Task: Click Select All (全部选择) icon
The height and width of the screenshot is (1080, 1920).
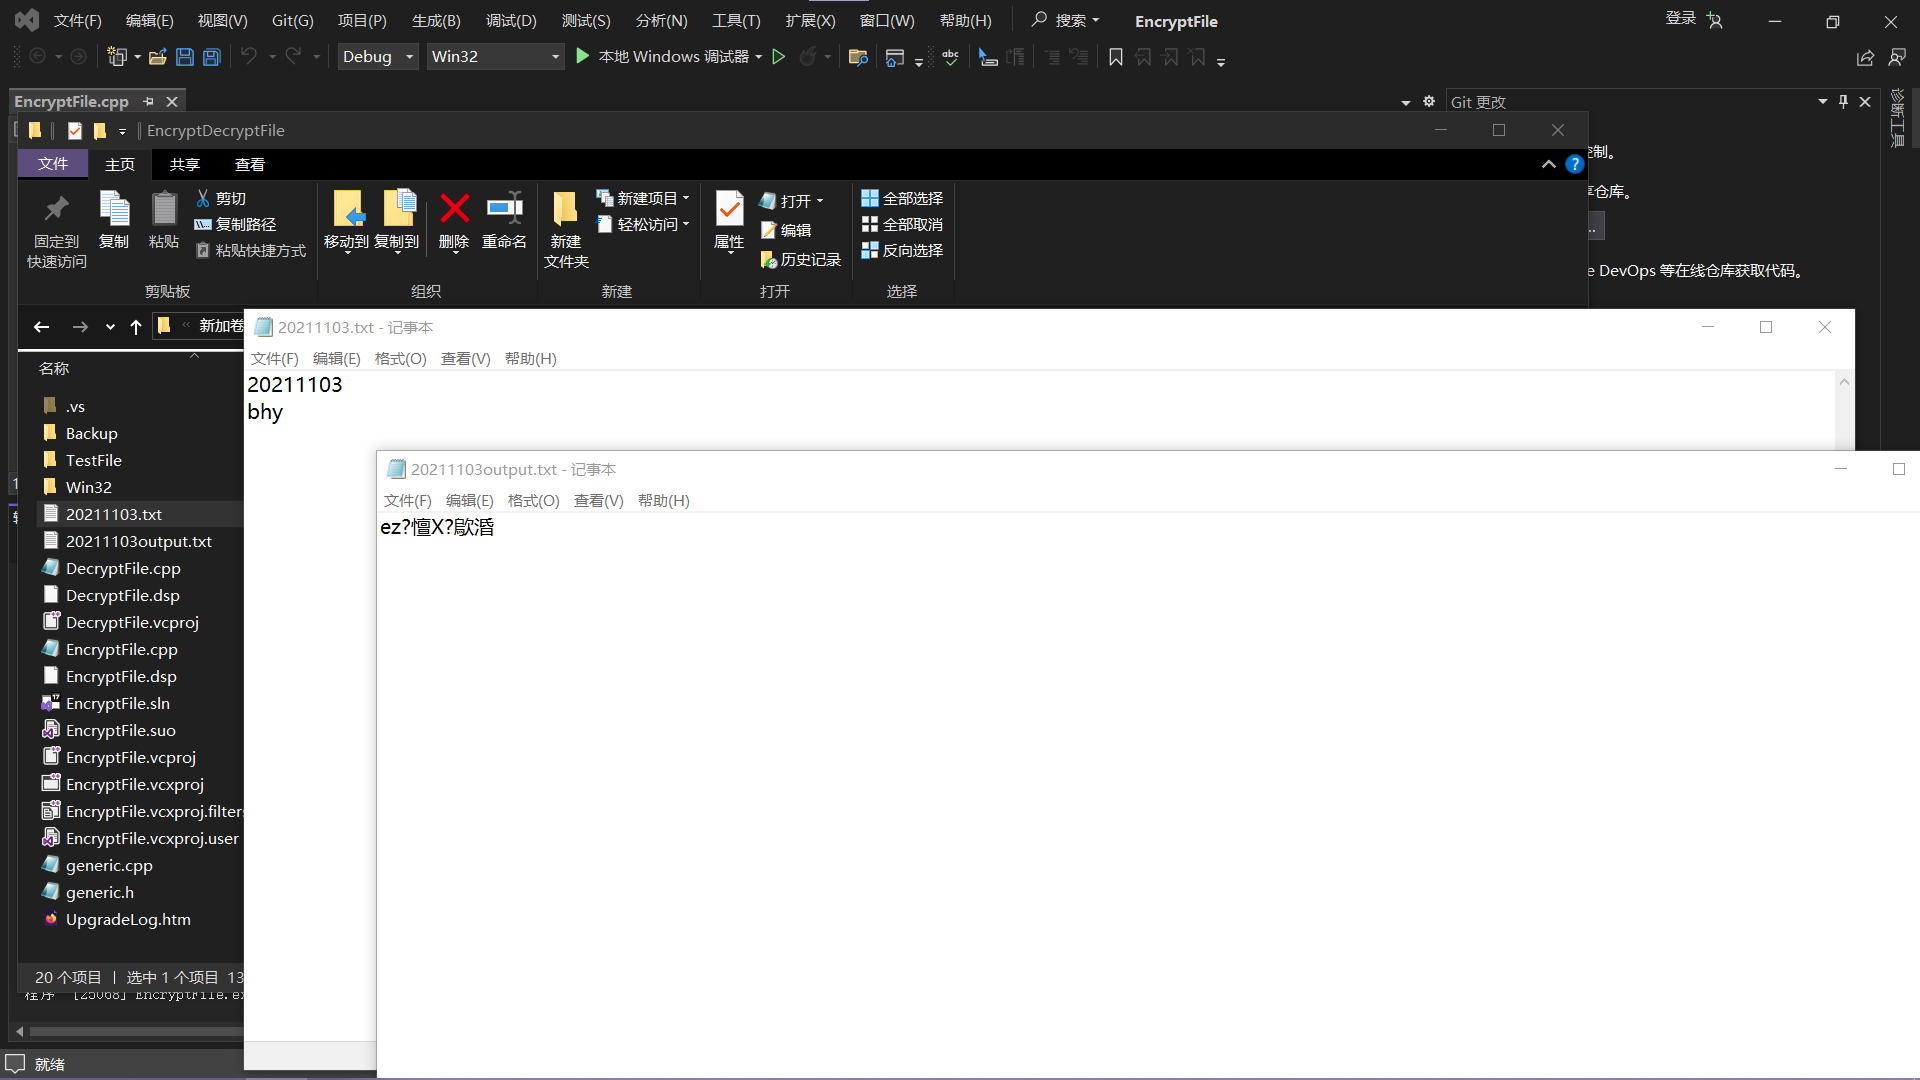Action: 870,199
